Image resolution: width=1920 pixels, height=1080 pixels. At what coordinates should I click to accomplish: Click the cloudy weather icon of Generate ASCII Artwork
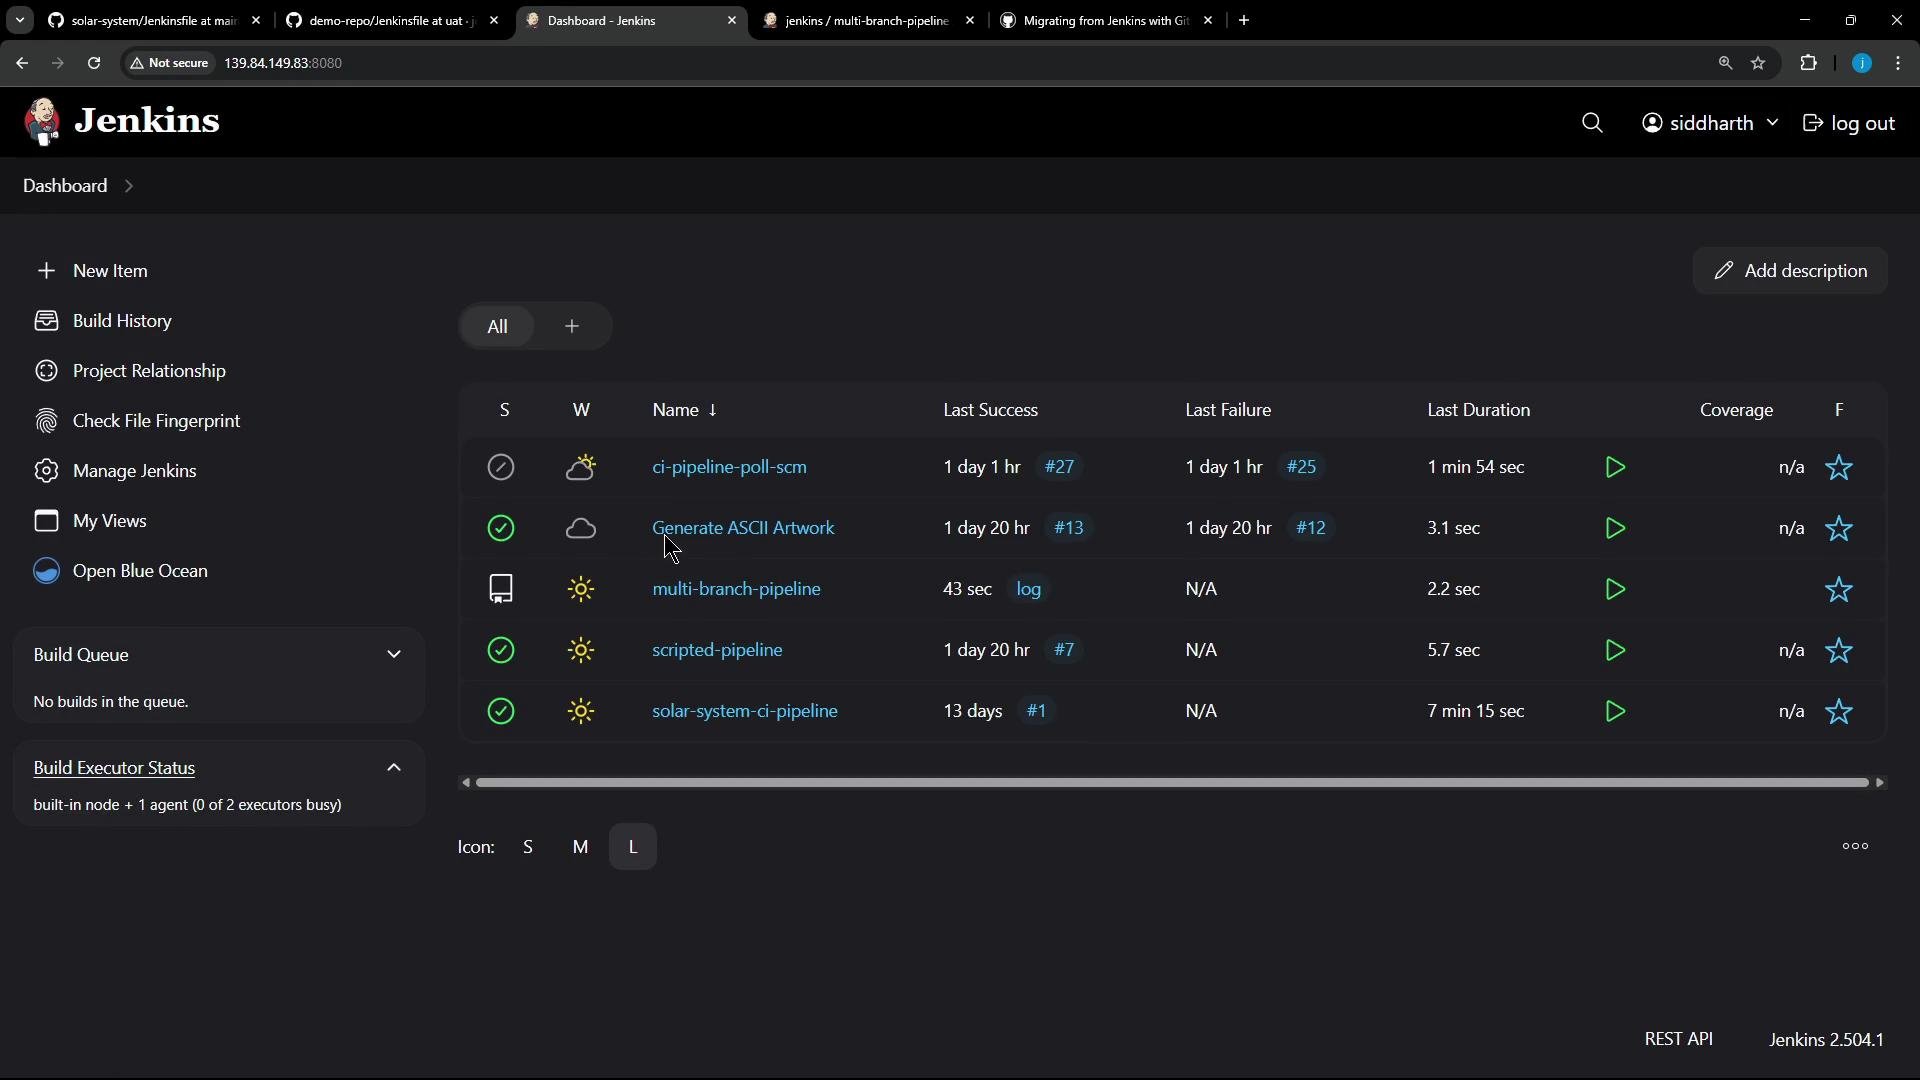coord(581,528)
